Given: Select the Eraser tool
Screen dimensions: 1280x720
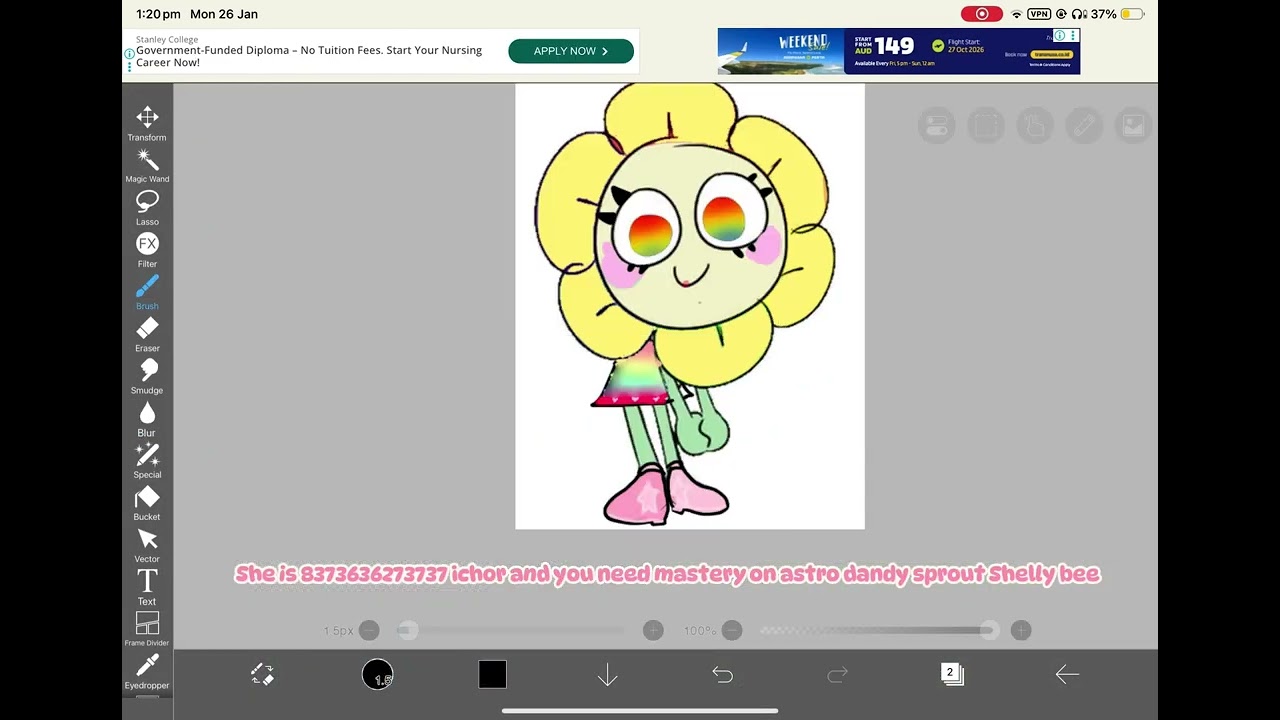Looking at the screenshot, I should [x=147, y=334].
